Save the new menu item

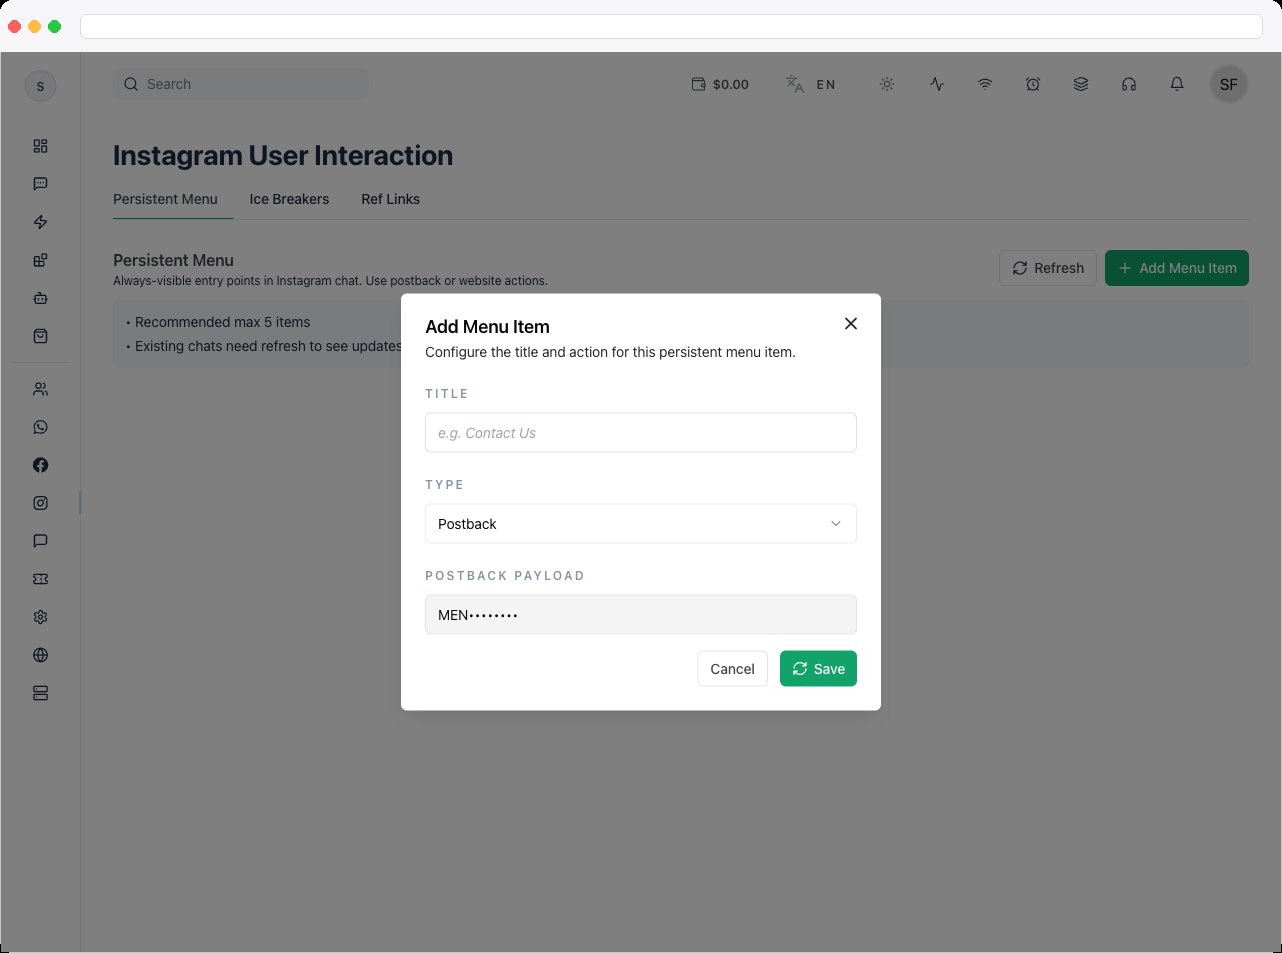click(x=818, y=669)
